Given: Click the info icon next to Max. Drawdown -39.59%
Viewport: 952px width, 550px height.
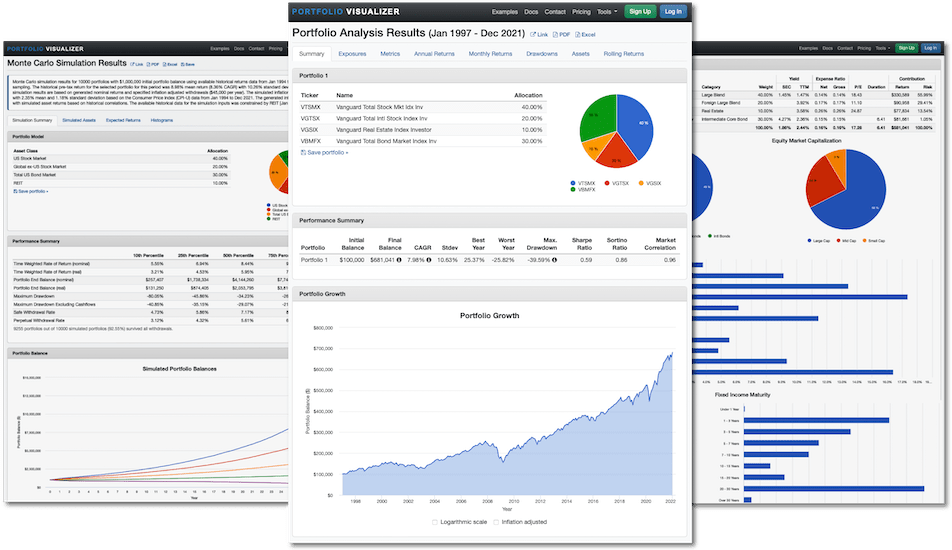Looking at the screenshot, I should click(x=554, y=260).
